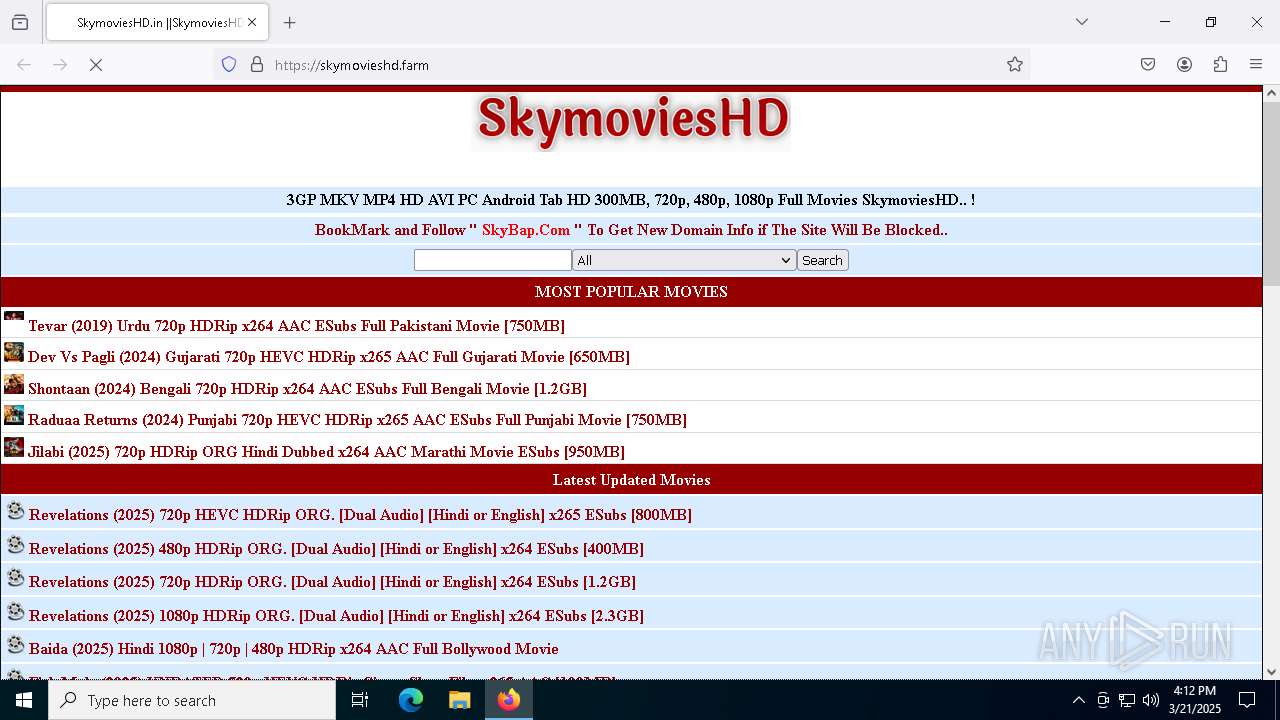Click thumbnail beside Dev Vs Pagli
Viewport: 1280px width, 720px height.
(14, 352)
